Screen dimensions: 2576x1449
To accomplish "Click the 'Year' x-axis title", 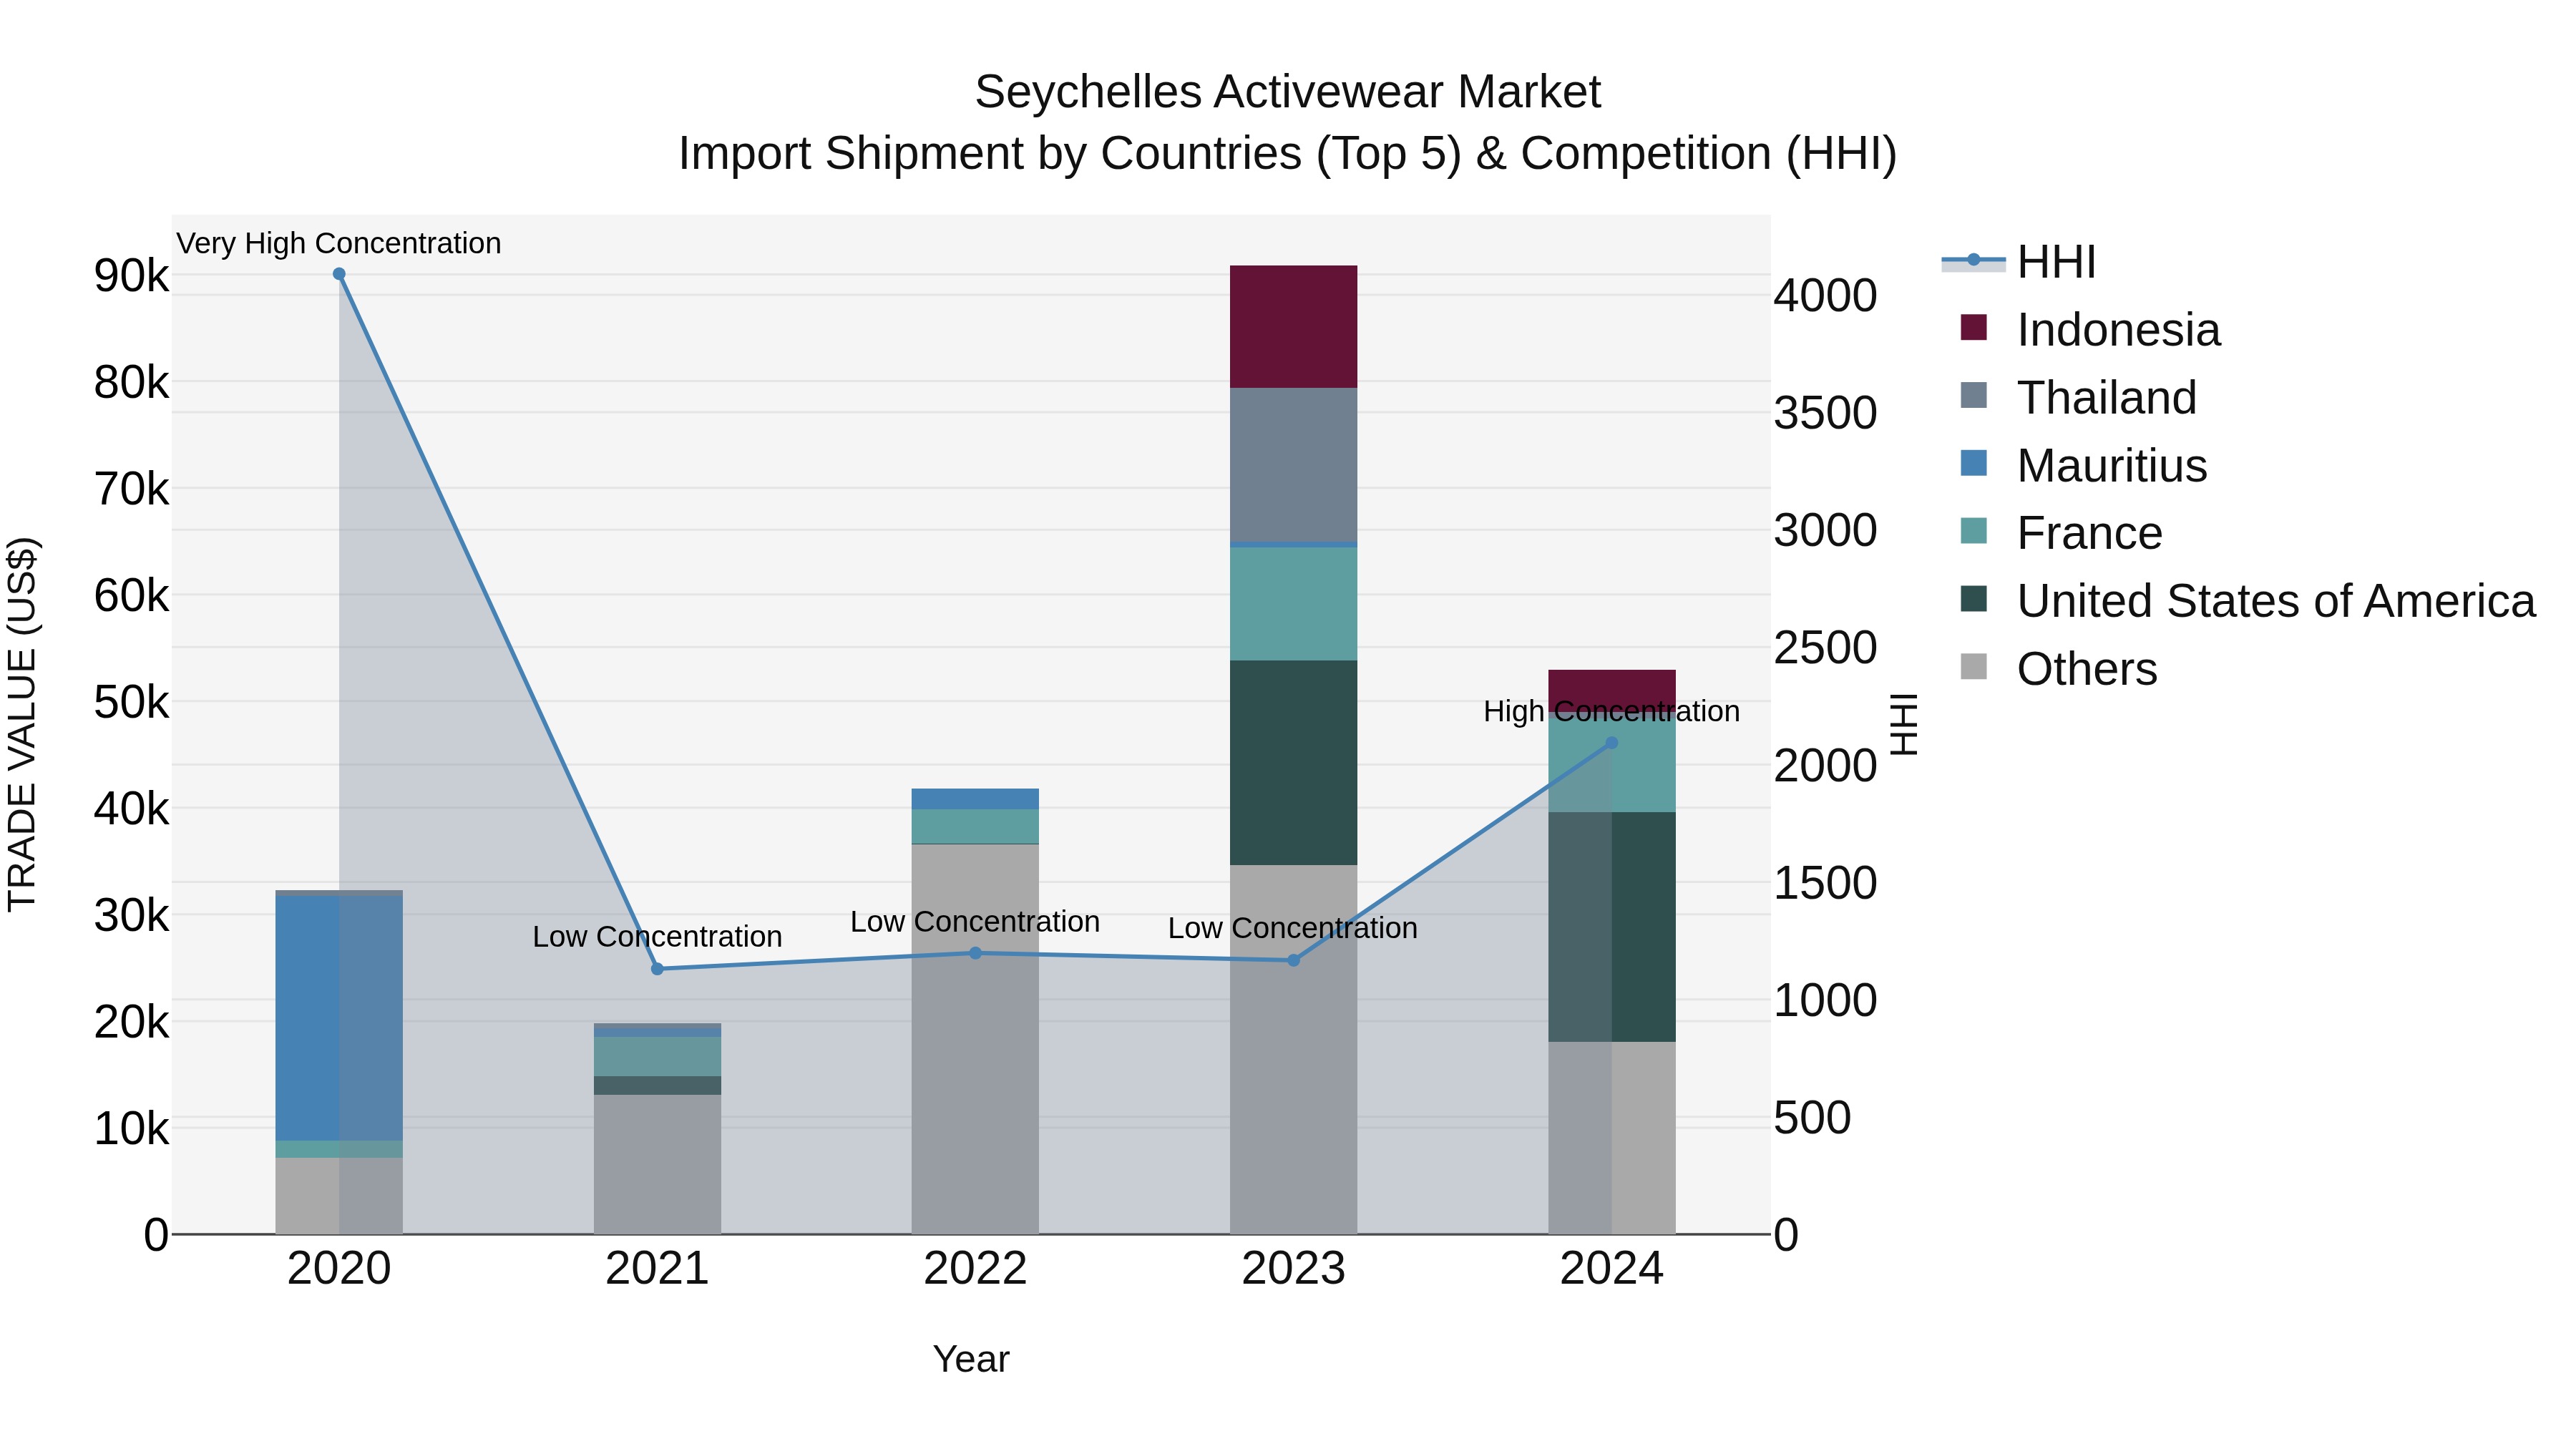I will click(x=971, y=1360).
